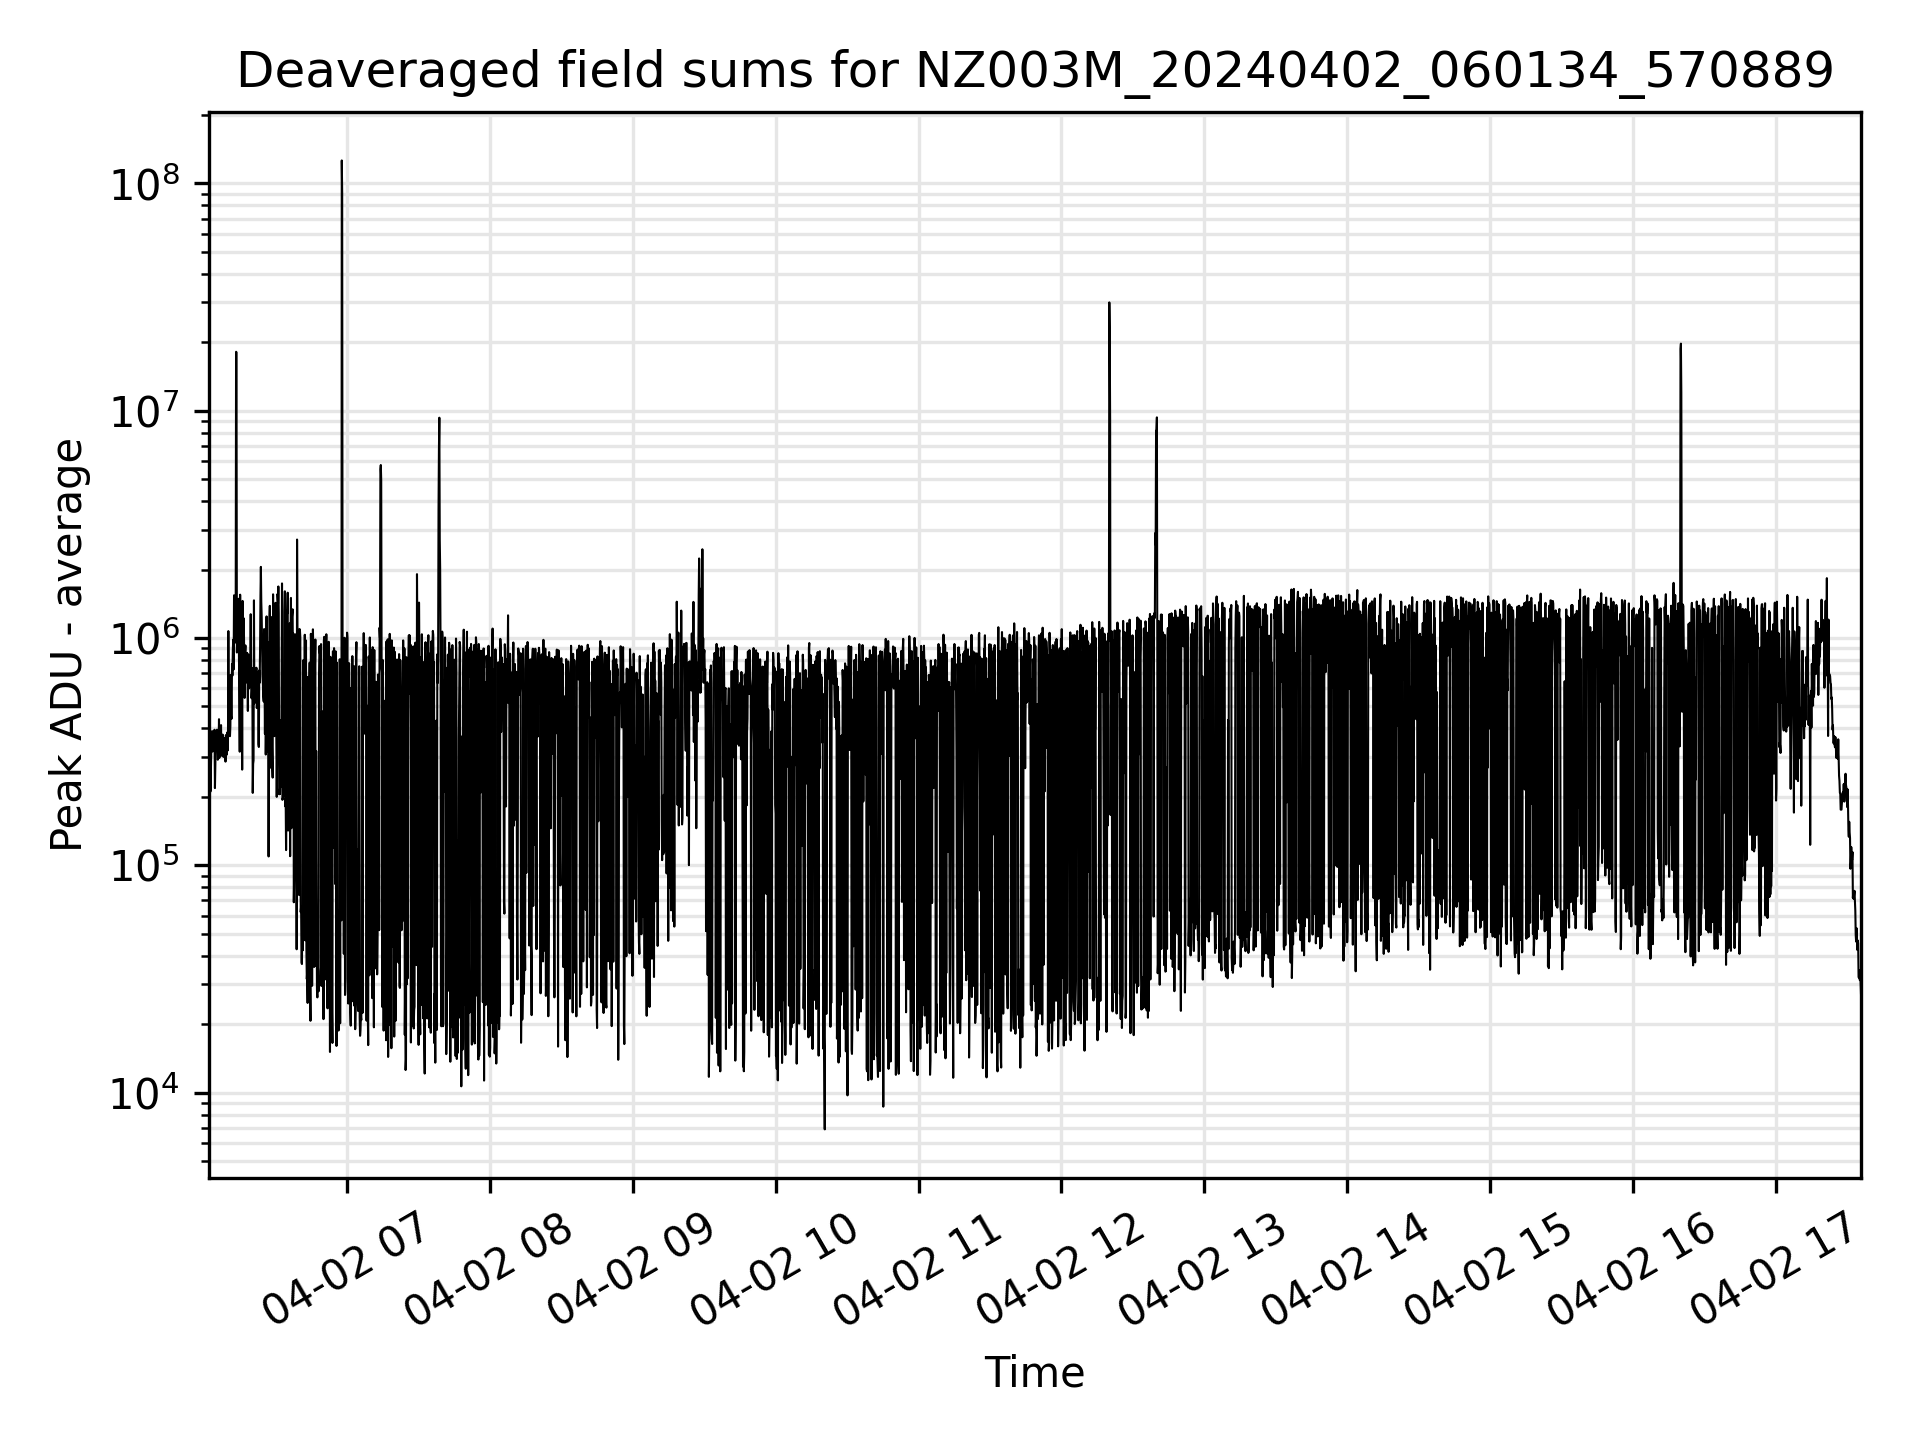
Task: Click the 10^5 y-axis tick label
Action: coord(144,865)
